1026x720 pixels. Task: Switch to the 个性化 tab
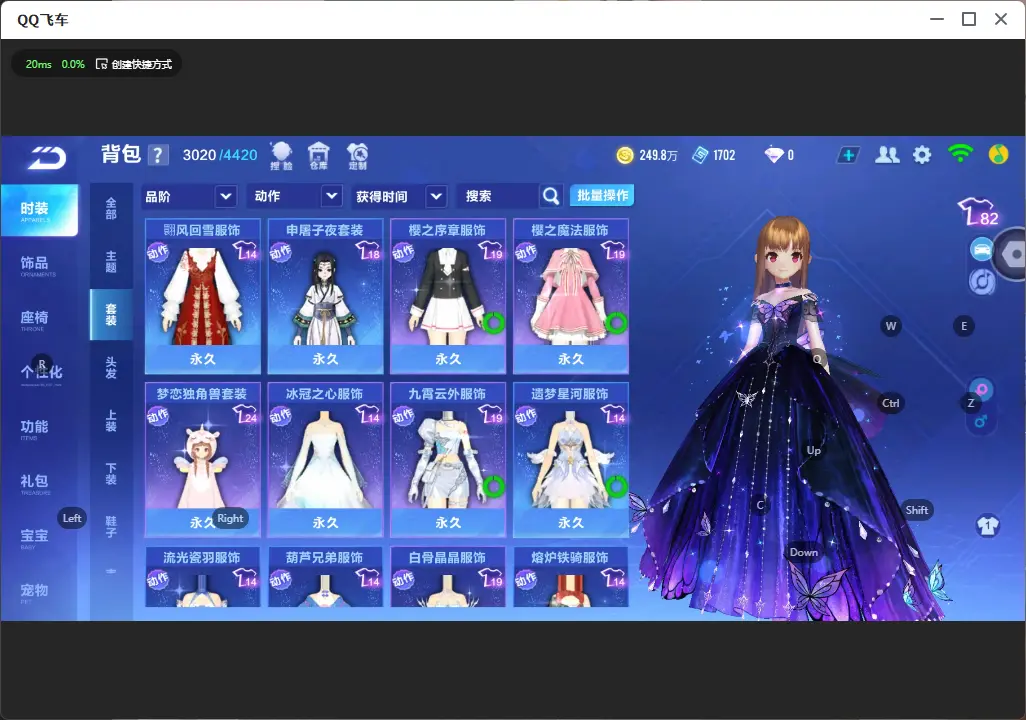tap(41, 373)
